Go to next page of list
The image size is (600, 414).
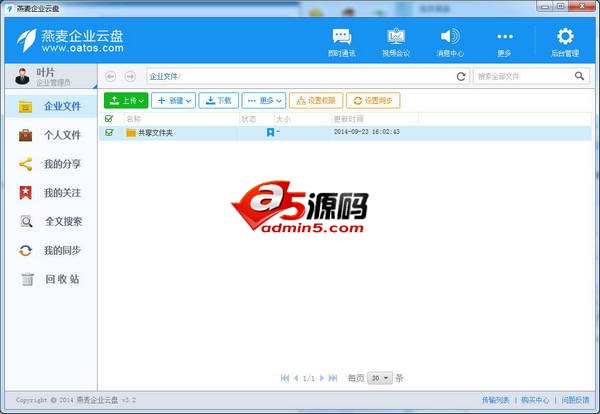tap(321, 378)
